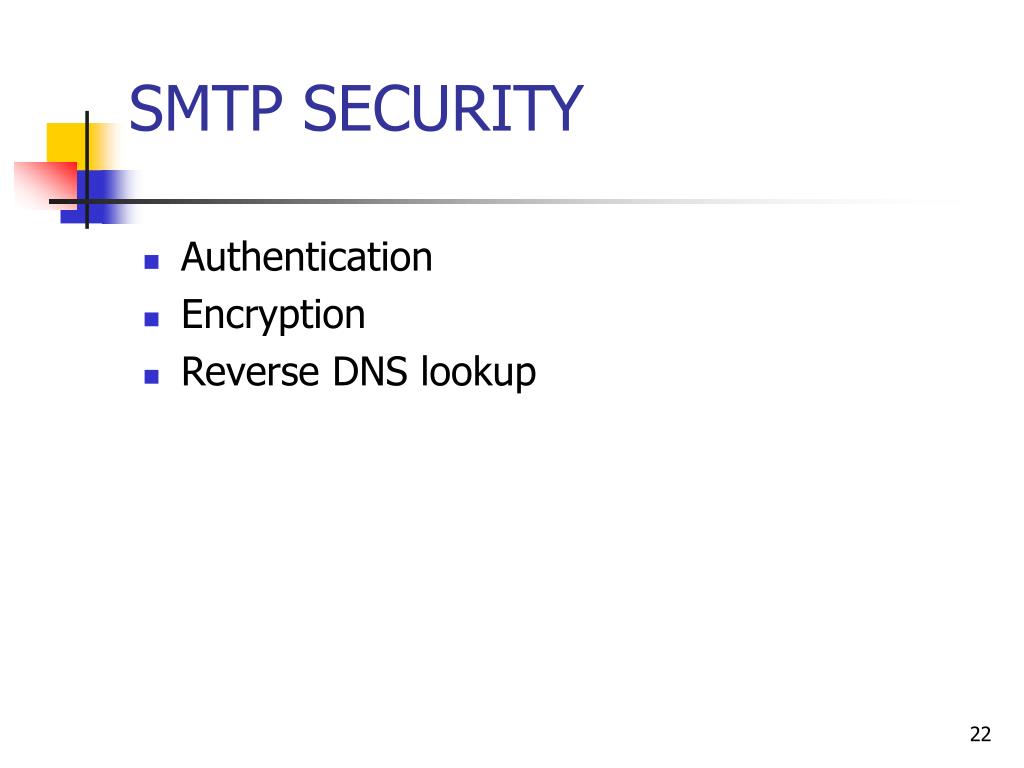Select the blue bullet beside Authentication
1024x768 pixels.
coord(152,263)
